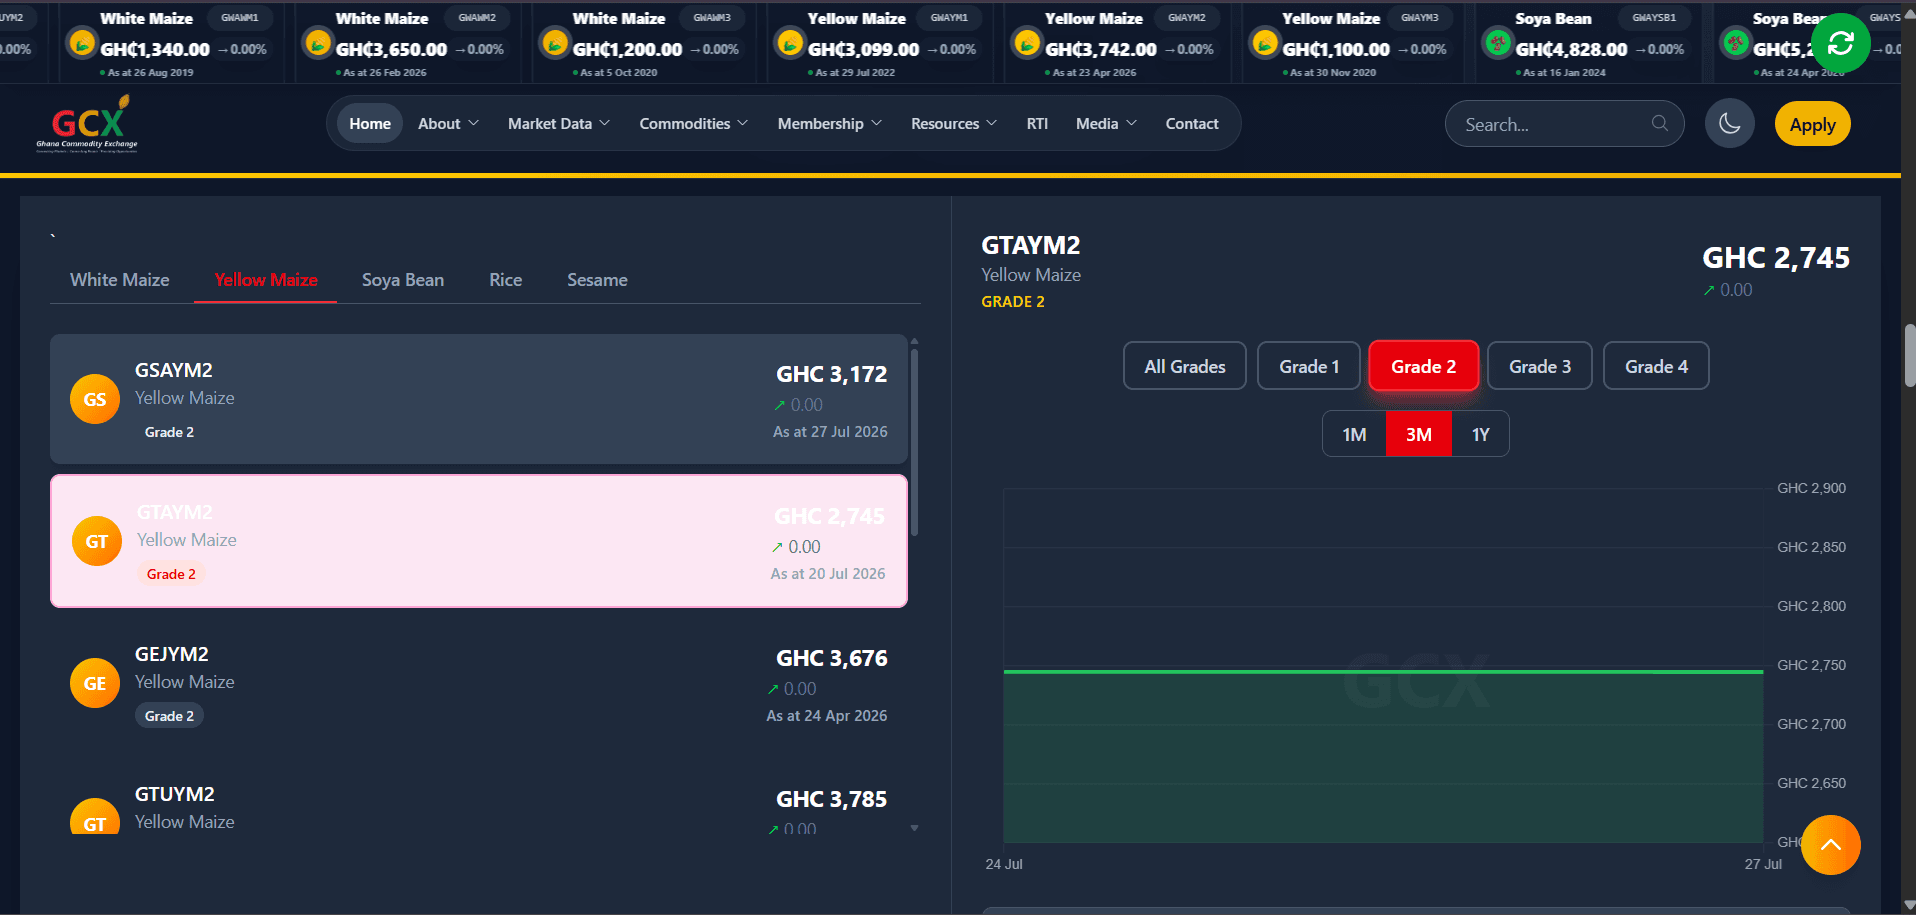Click the GHC 3,676 price on GEJYM2
1916x915 pixels.
coord(832,658)
